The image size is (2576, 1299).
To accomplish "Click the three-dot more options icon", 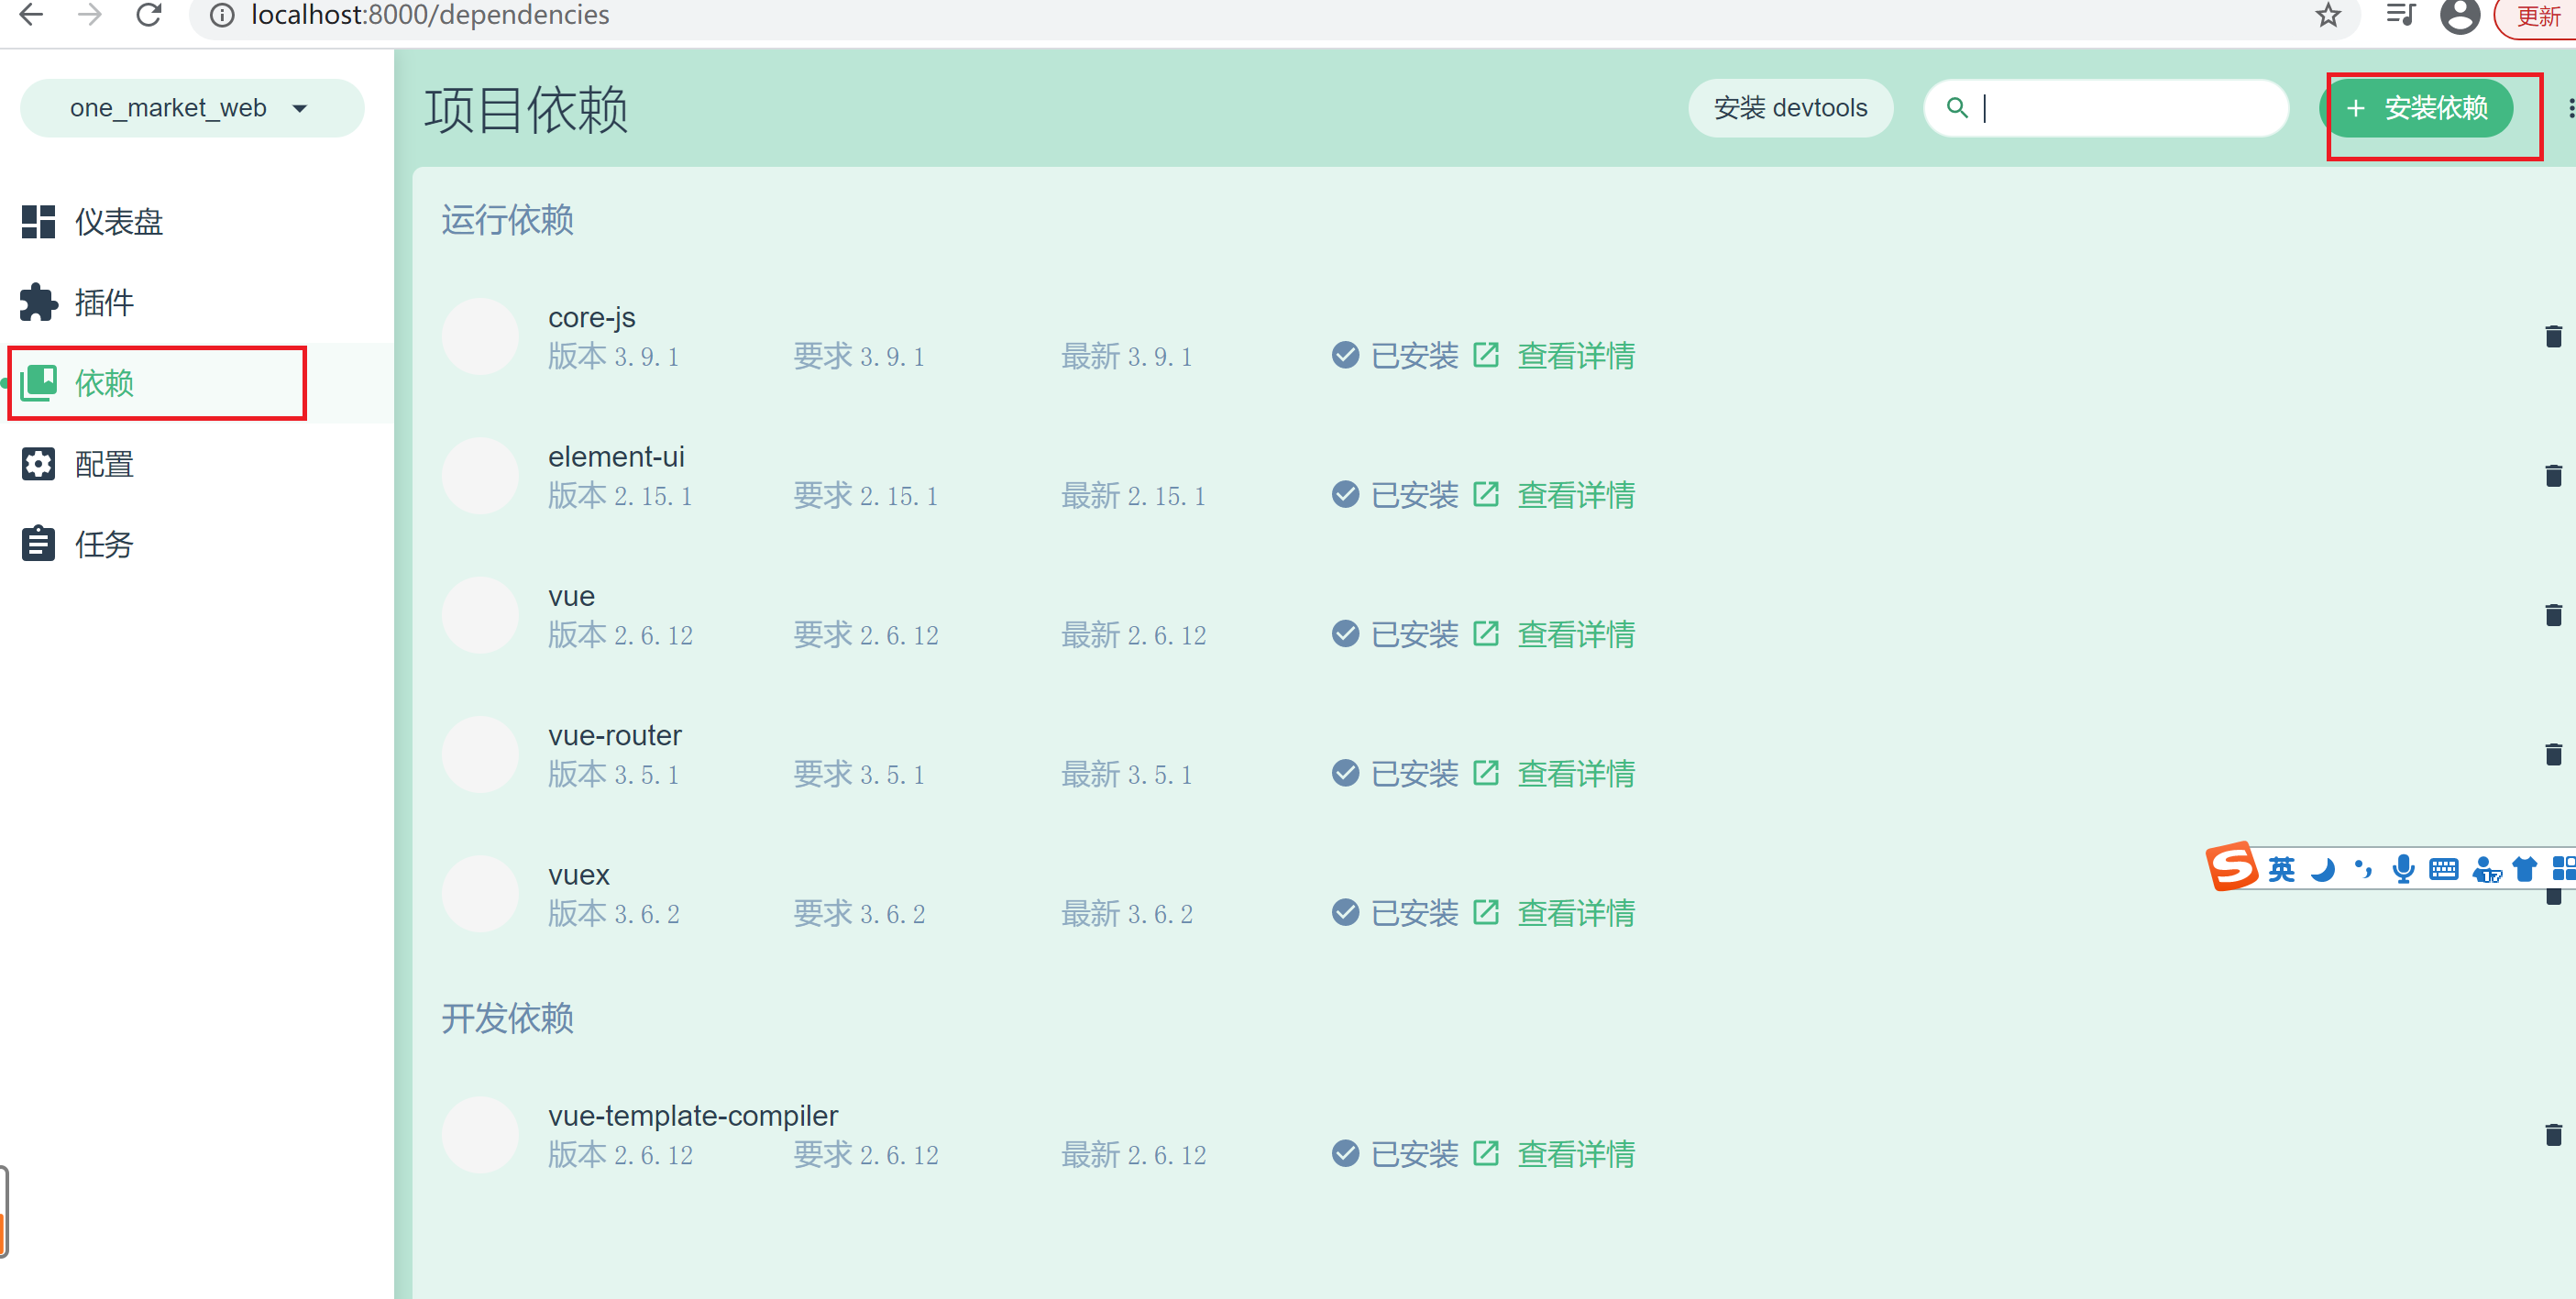I will pos(2568,108).
